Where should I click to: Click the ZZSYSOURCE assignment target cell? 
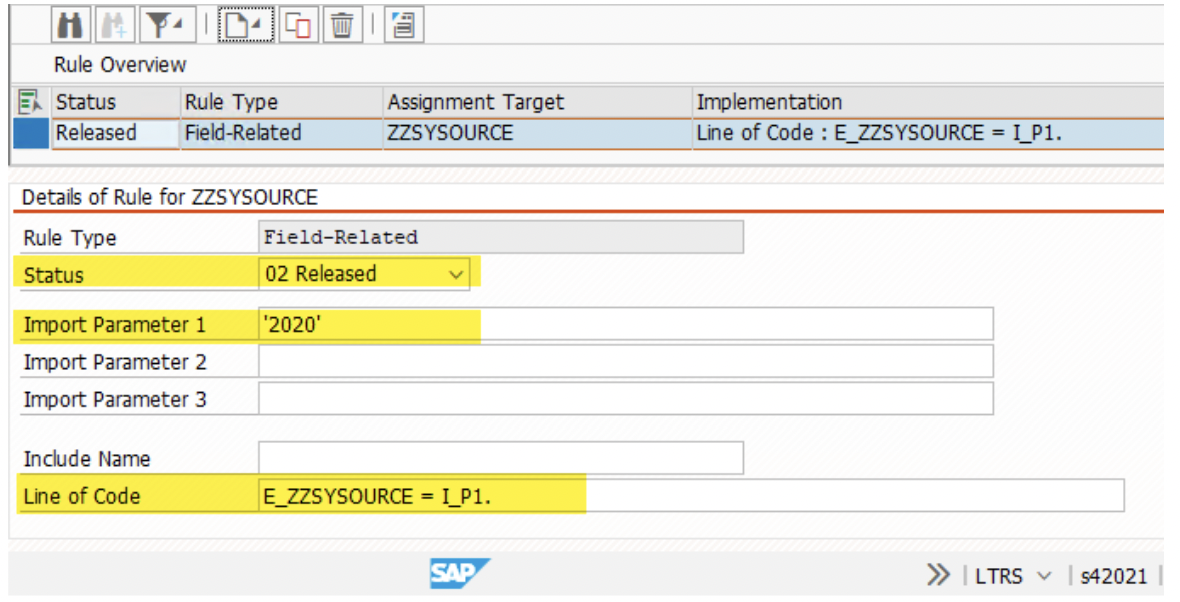(537, 133)
